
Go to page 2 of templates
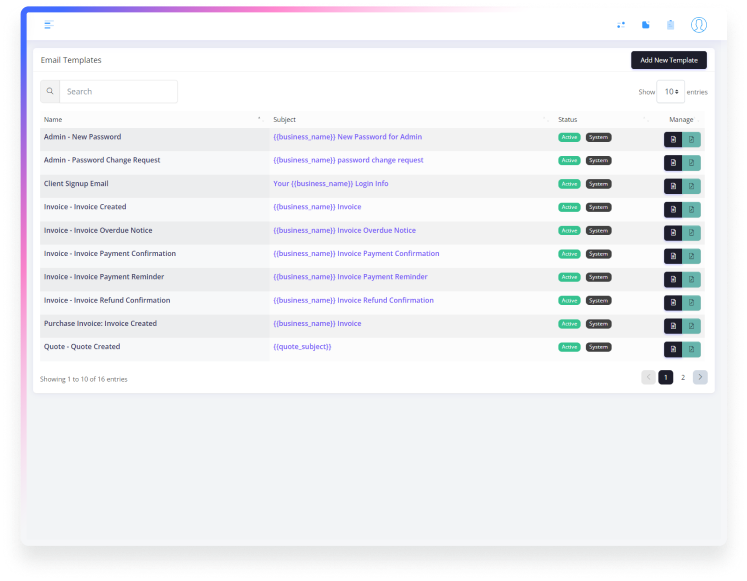[683, 378]
